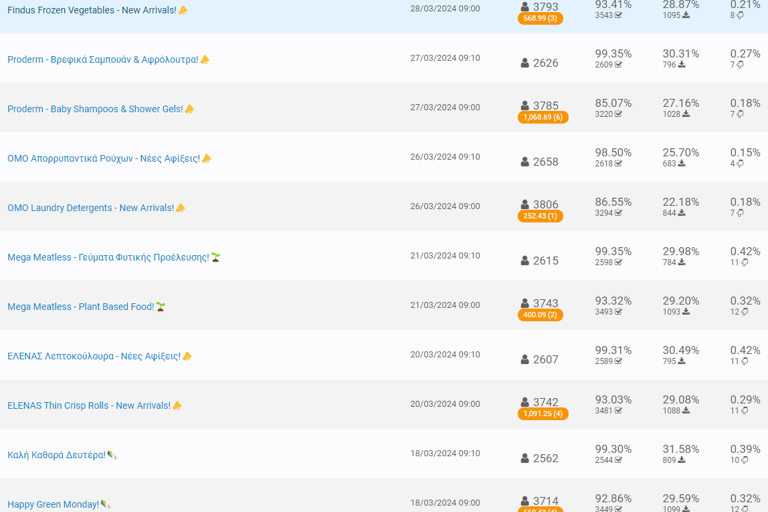Image resolution: width=768 pixels, height=512 pixels.
Task: Click the person icon next to 3785
Action: [x=525, y=105]
